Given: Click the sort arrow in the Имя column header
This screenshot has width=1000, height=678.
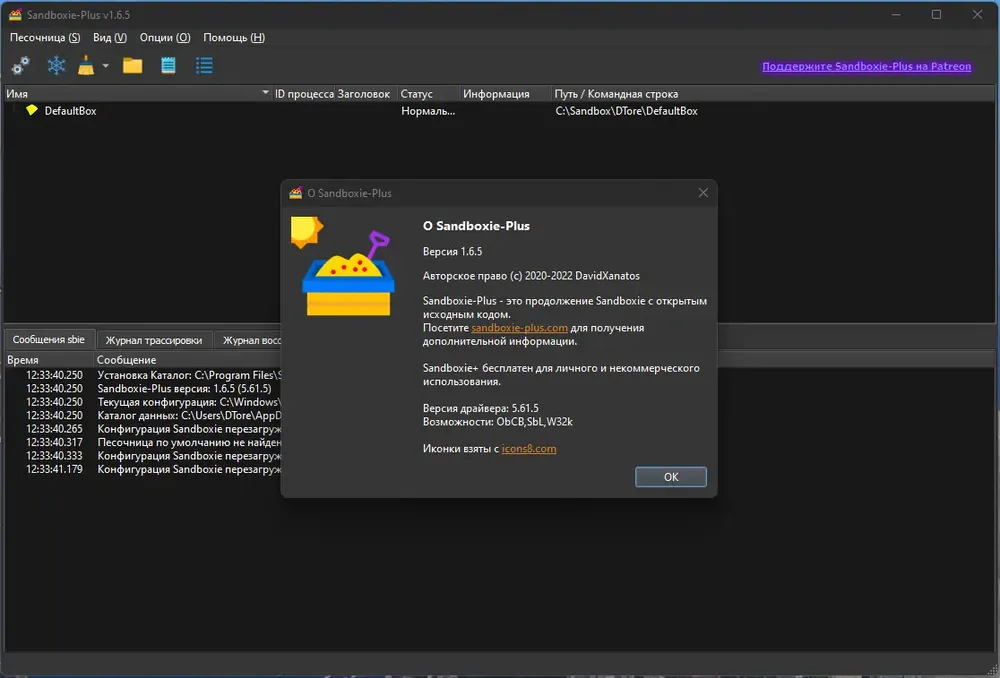Looking at the screenshot, I should coord(265,93).
